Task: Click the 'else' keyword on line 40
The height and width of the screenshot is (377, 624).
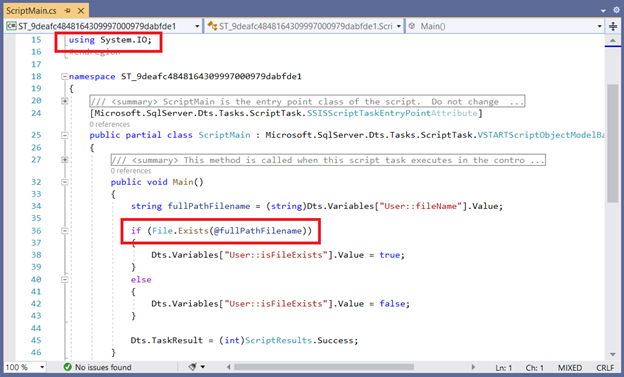Action: pos(141,279)
